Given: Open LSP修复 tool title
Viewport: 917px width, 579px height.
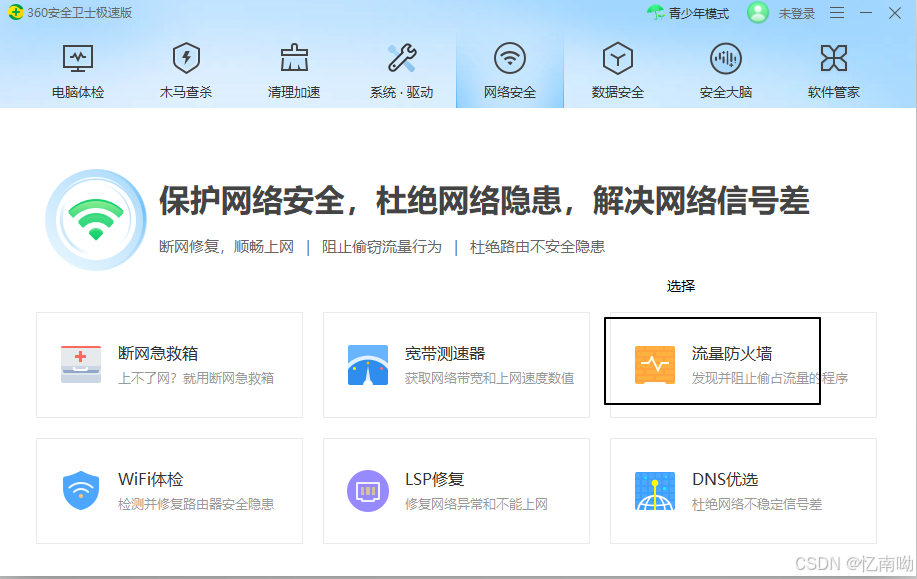Looking at the screenshot, I should click(435, 480).
